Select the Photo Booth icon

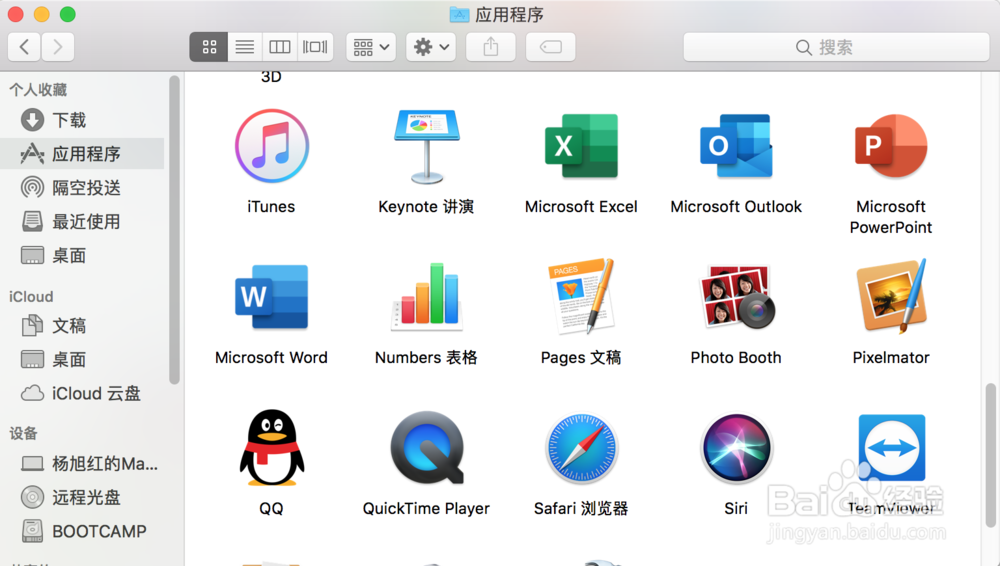736,297
